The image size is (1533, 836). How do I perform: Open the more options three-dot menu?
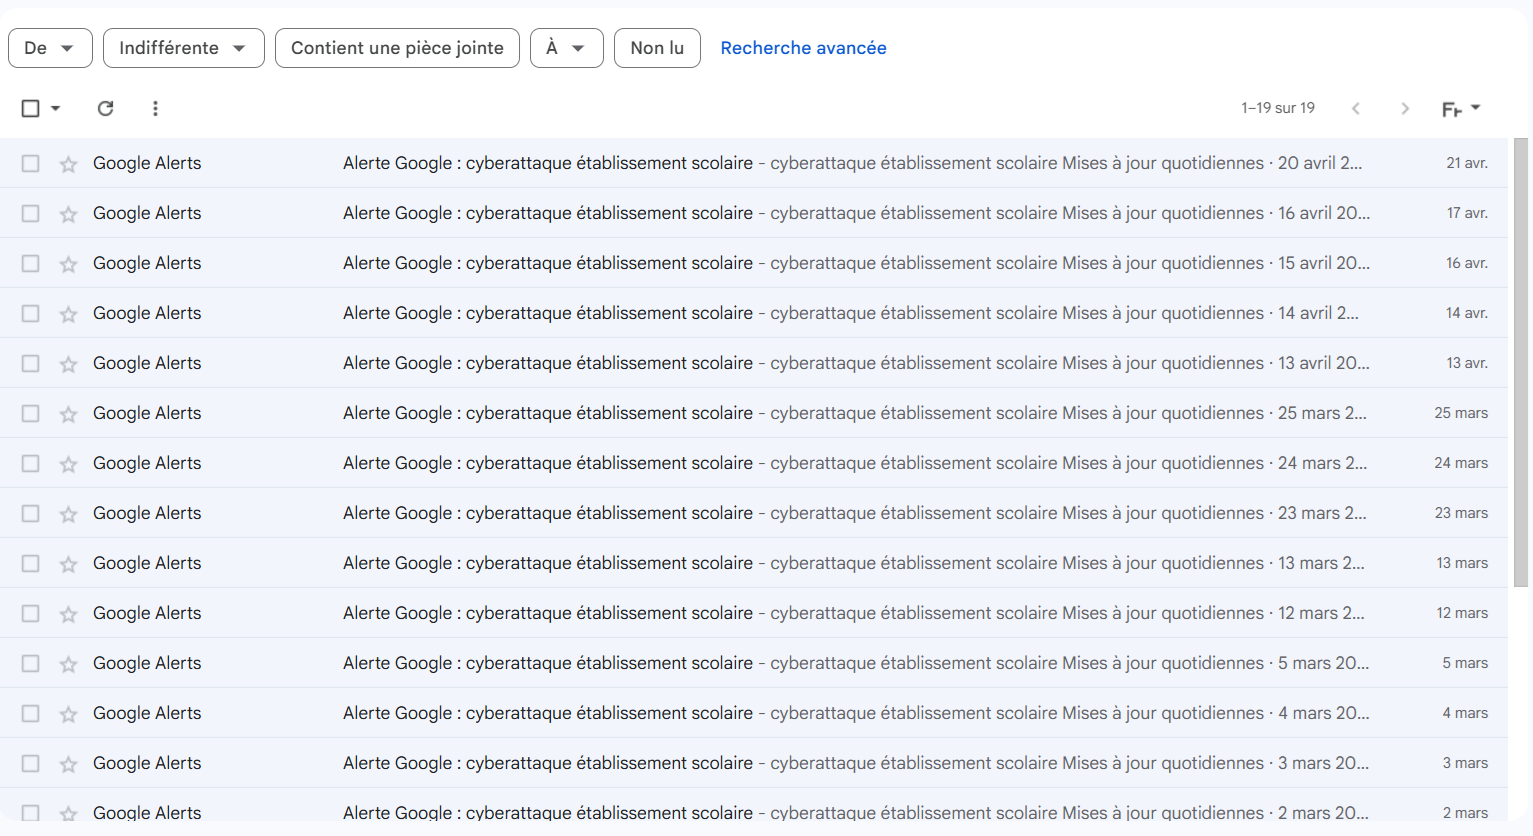(155, 108)
